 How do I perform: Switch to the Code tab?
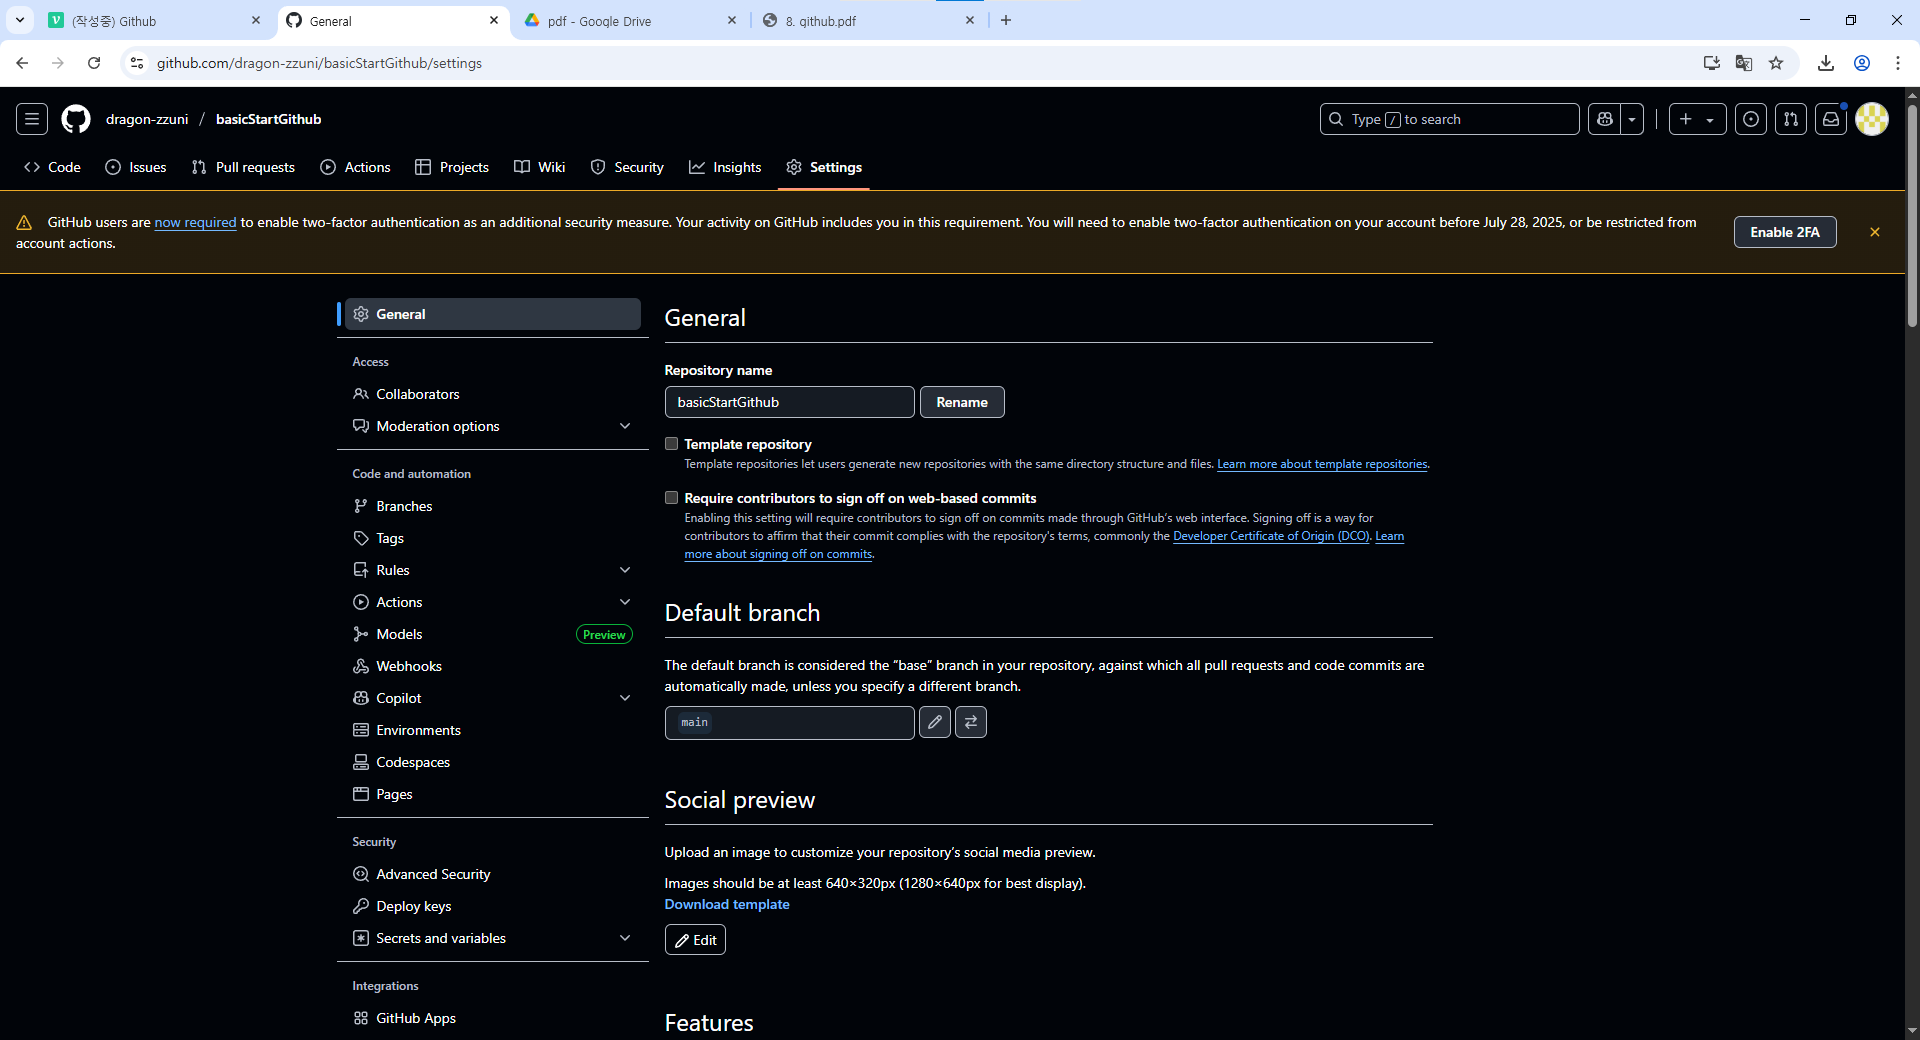(52, 167)
